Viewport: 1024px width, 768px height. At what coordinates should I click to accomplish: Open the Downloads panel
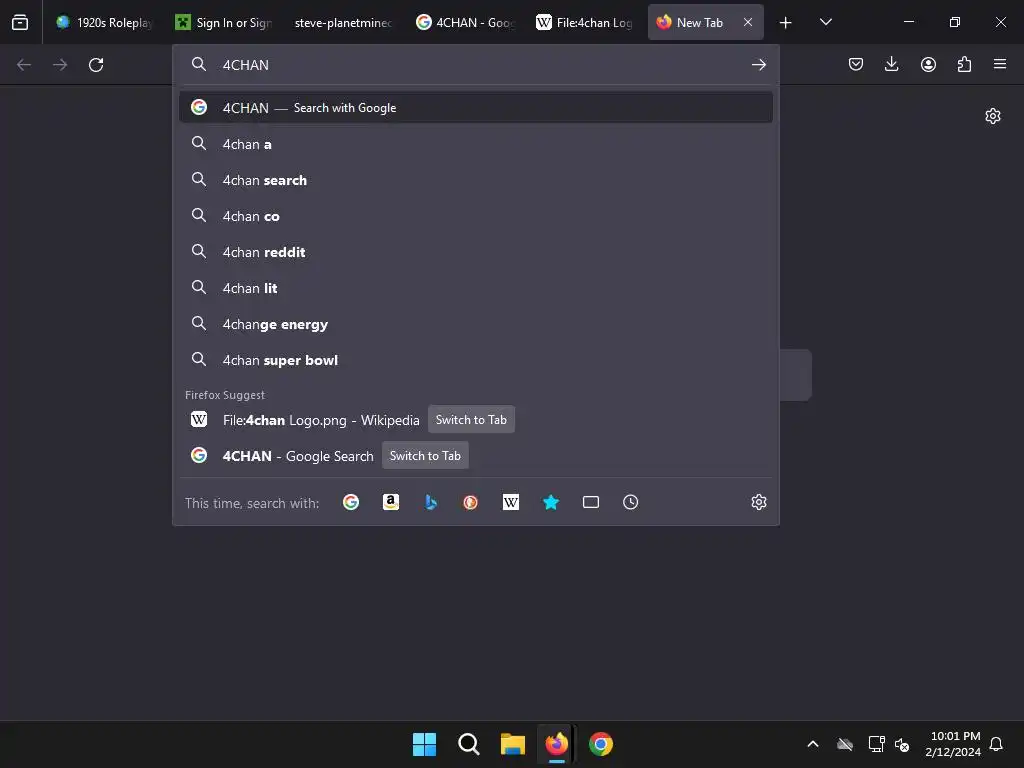[x=891, y=64]
